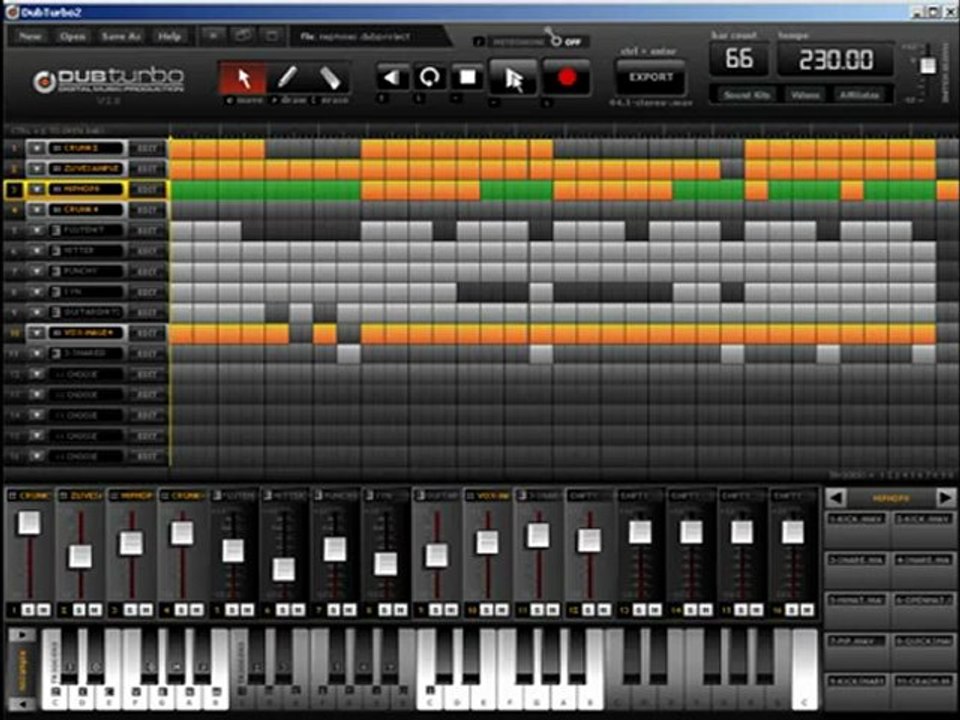This screenshot has width=960, height=720.
Task: Open track 16 CHOOSE dropdown arrow
Action: tap(37, 456)
